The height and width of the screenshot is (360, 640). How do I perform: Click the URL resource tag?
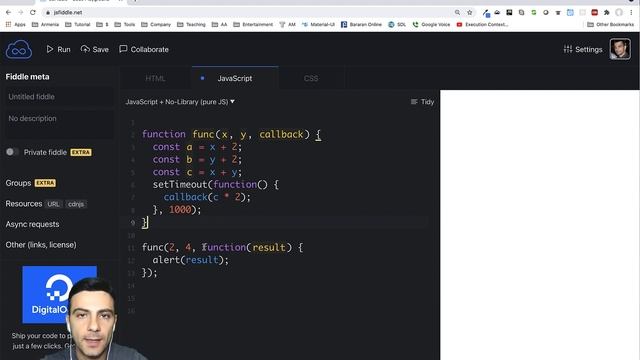point(53,204)
